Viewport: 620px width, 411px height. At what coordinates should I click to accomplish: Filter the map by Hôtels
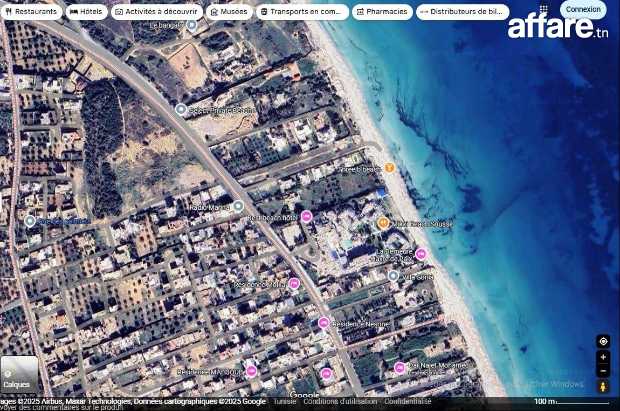coord(86,12)
